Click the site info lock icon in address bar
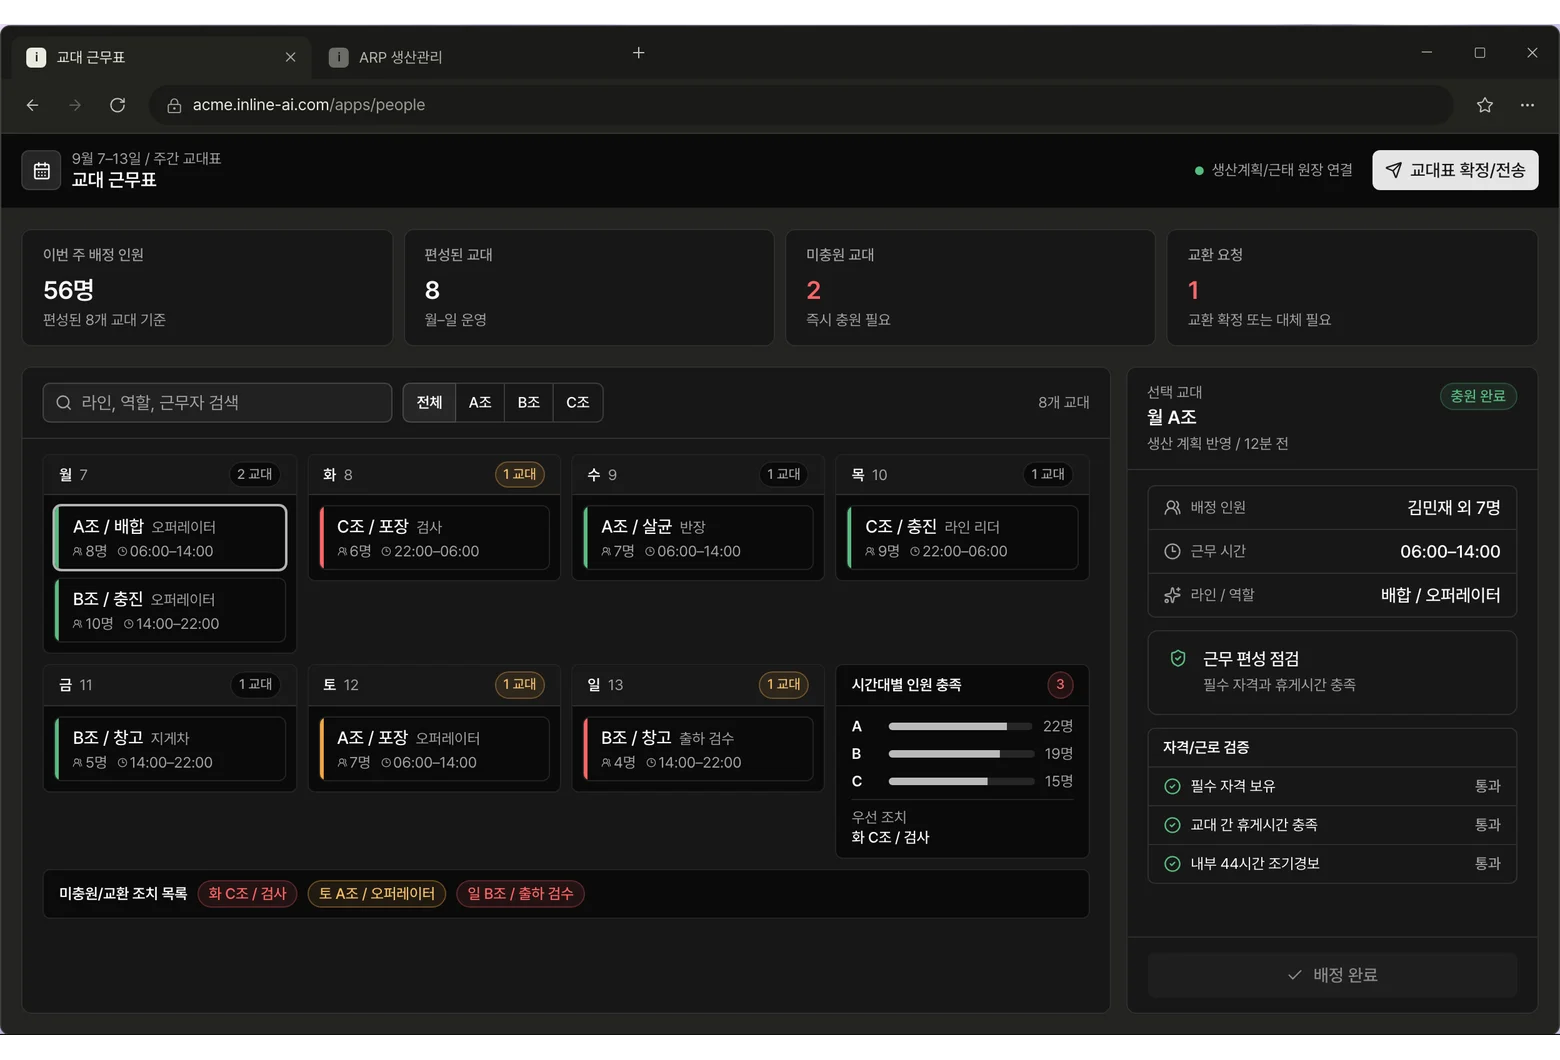 coord(174,105)
